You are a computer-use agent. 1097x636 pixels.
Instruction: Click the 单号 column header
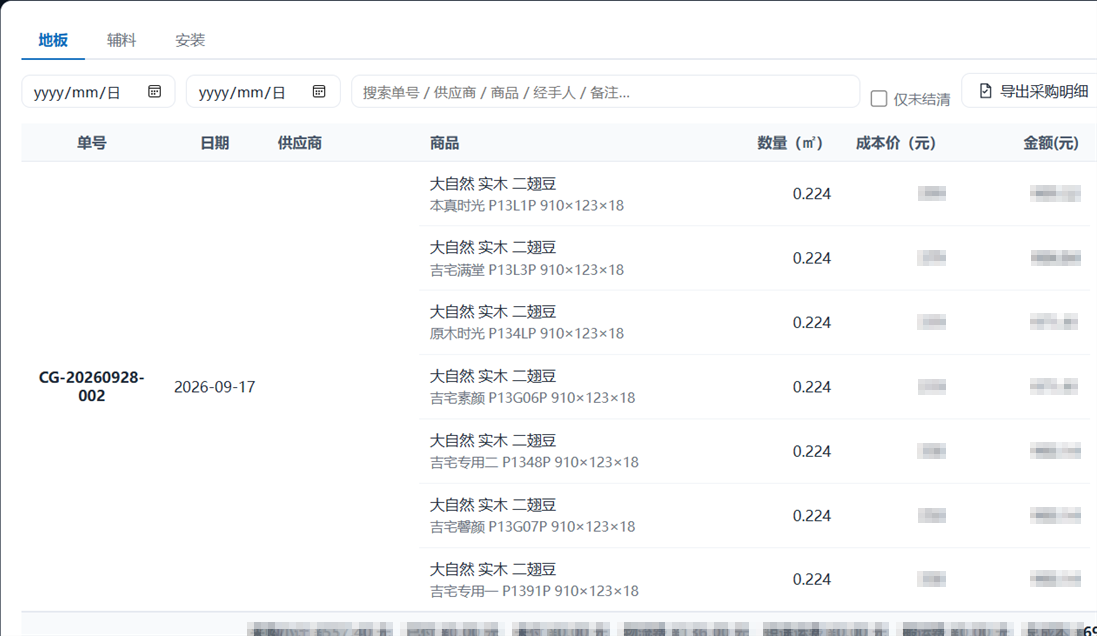coord(92,143)
